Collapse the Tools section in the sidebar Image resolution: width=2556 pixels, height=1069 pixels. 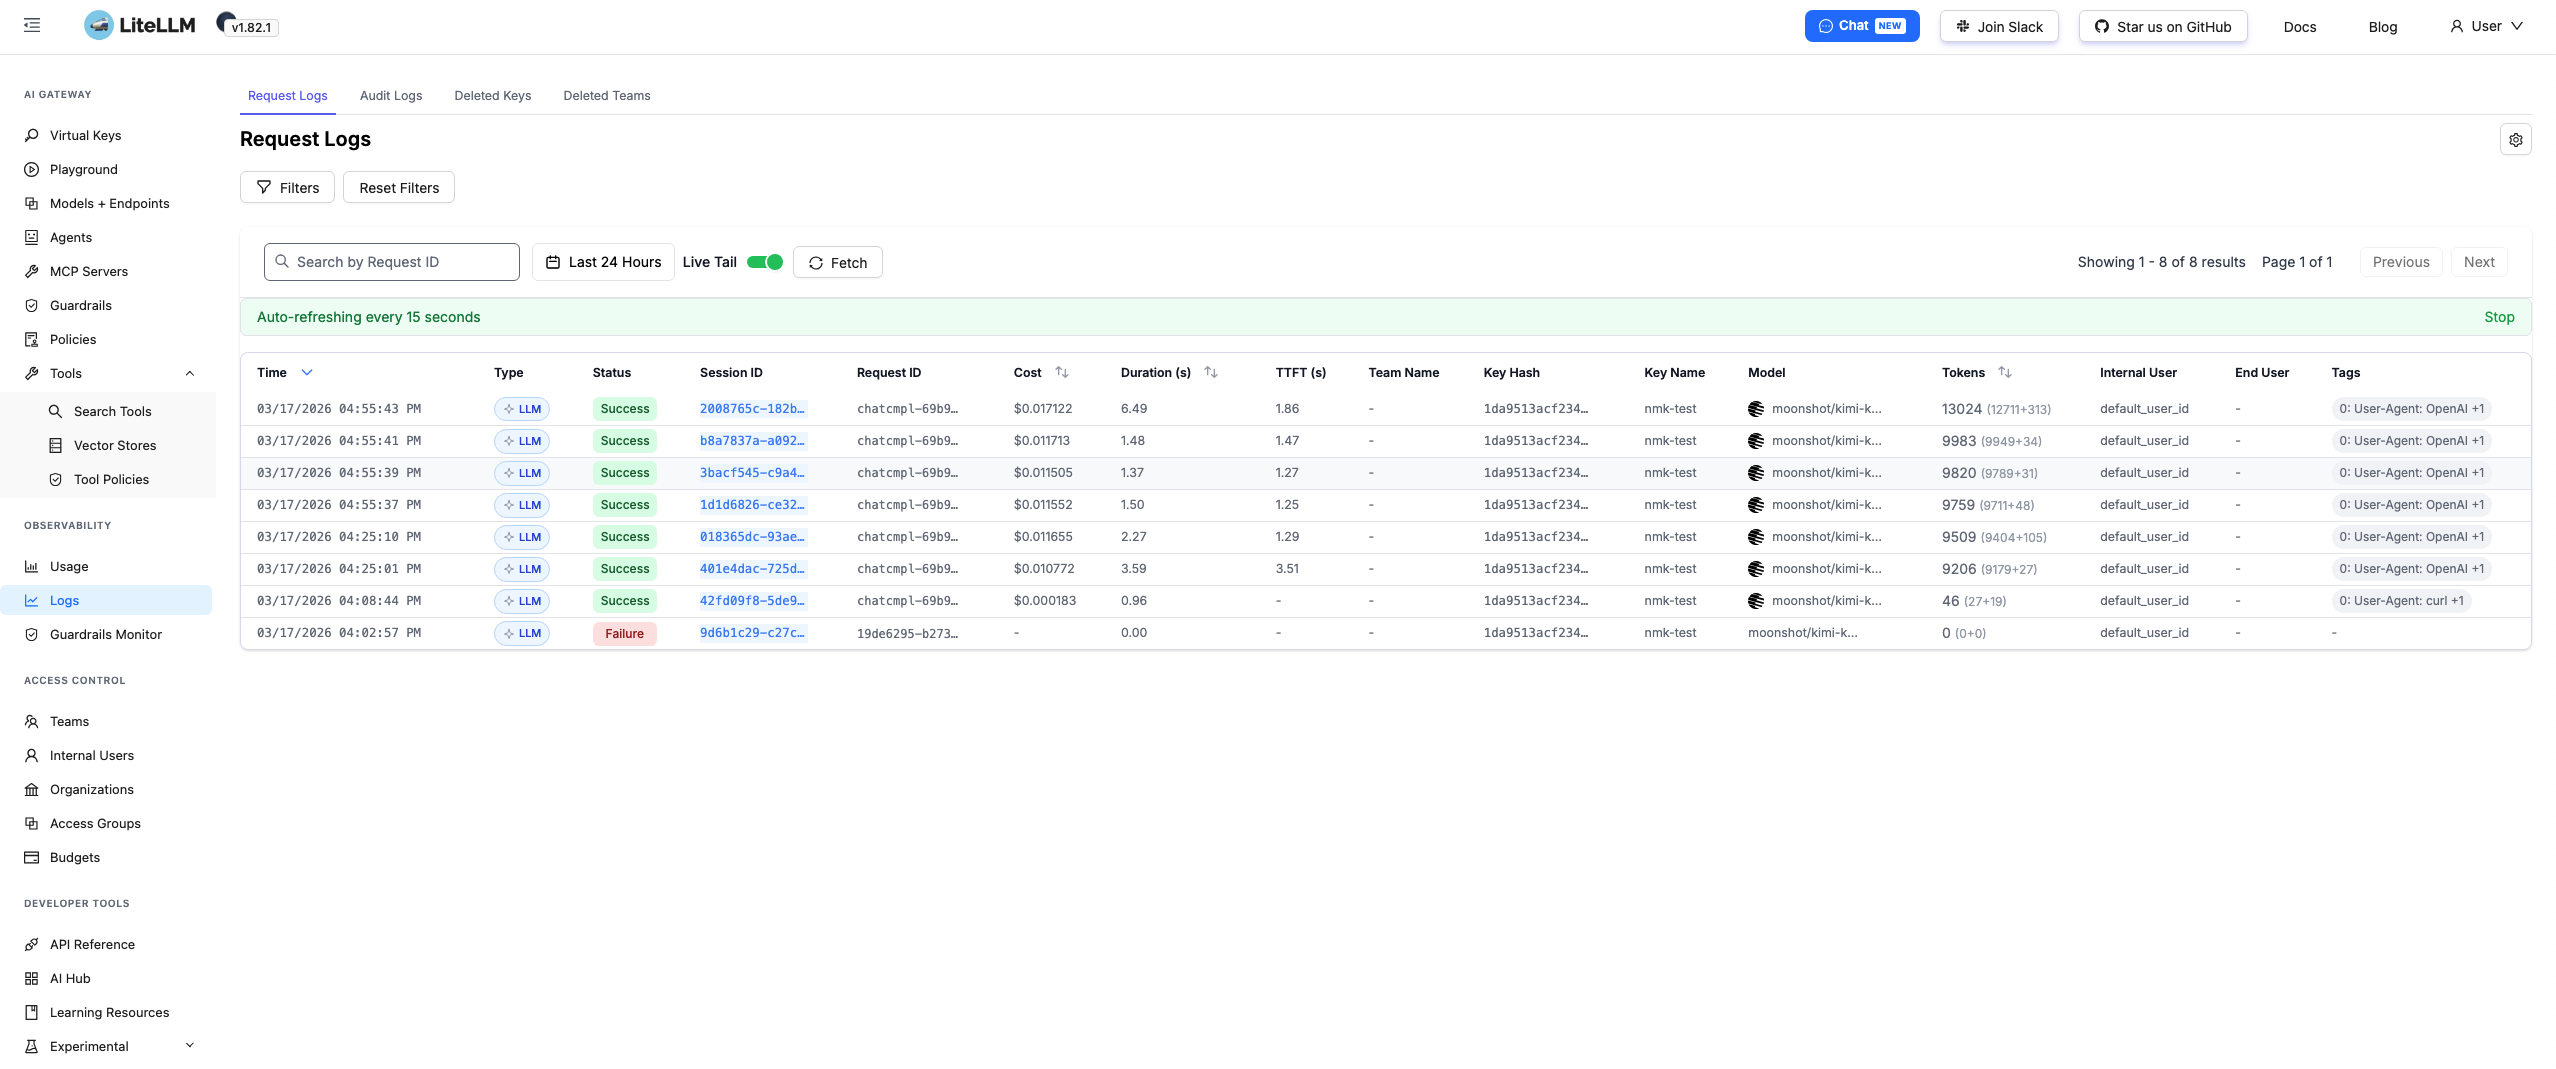(190, 374)
